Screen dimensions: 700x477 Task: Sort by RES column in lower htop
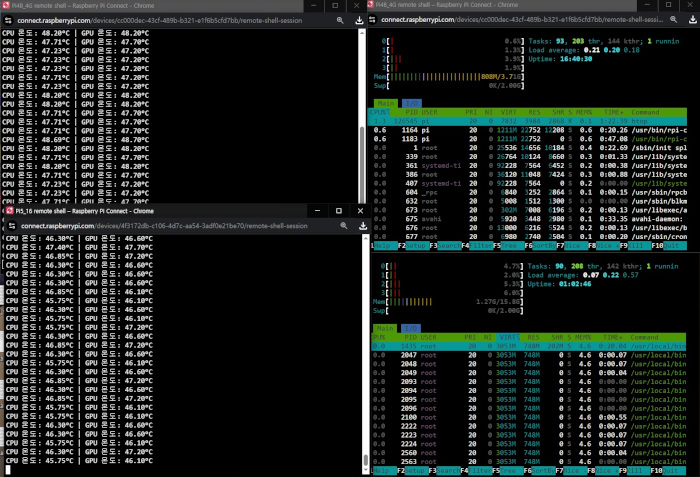point(533,337)
